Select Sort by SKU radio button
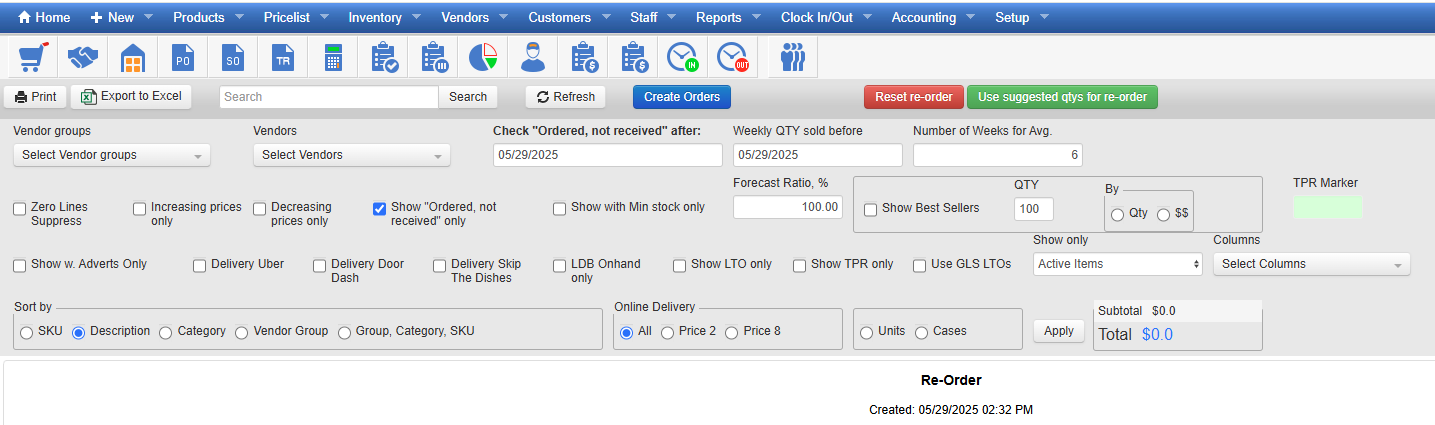1435x425 pixels. click(27, 333)
